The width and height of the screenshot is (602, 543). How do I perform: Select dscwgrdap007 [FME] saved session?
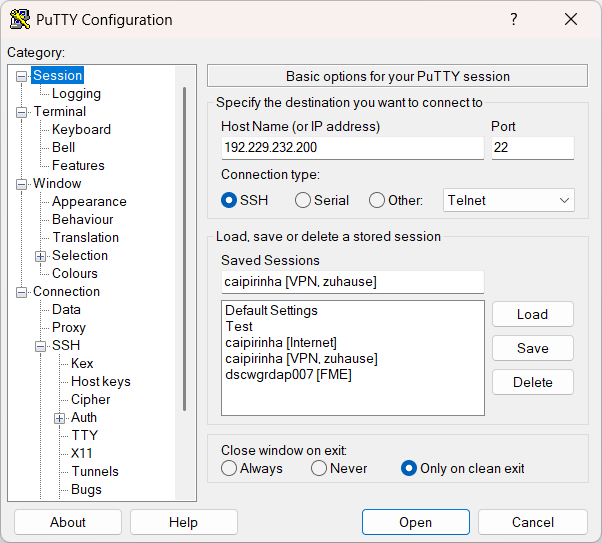(x=288, y=374)
